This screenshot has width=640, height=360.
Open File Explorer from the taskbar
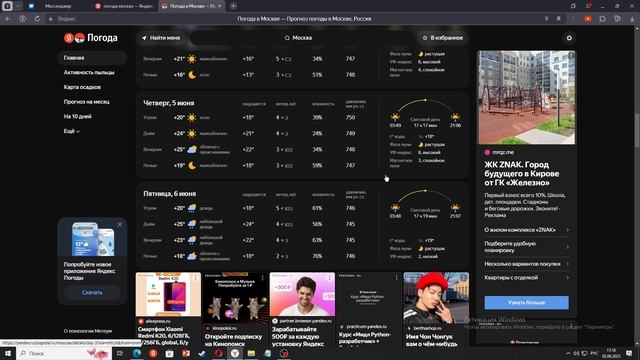[x=251, y=353]
